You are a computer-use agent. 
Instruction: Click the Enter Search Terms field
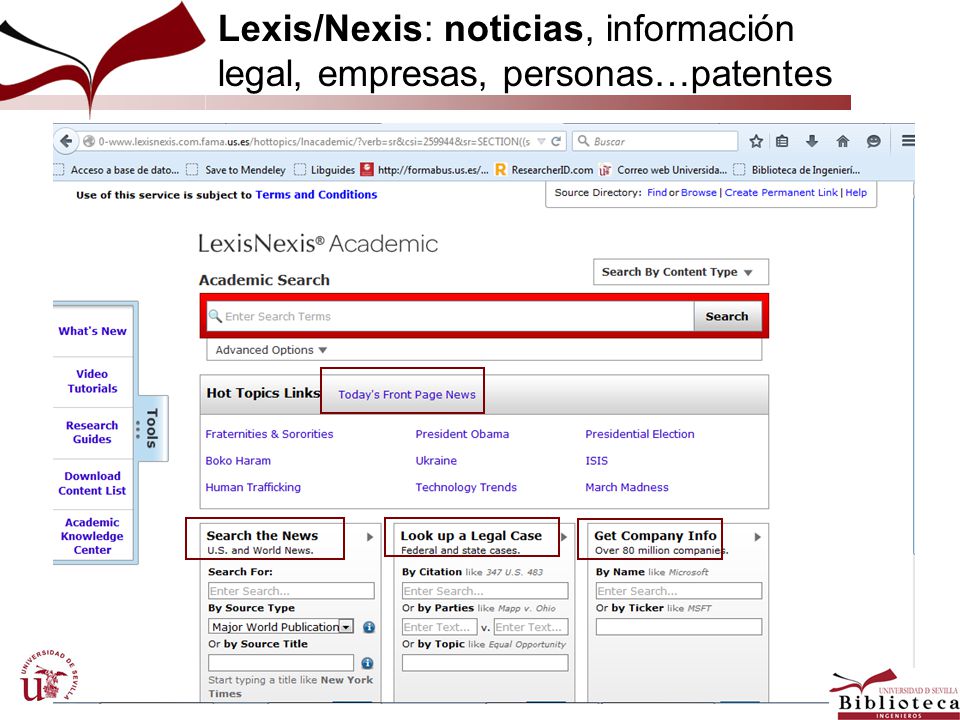(x=450, y=316)
